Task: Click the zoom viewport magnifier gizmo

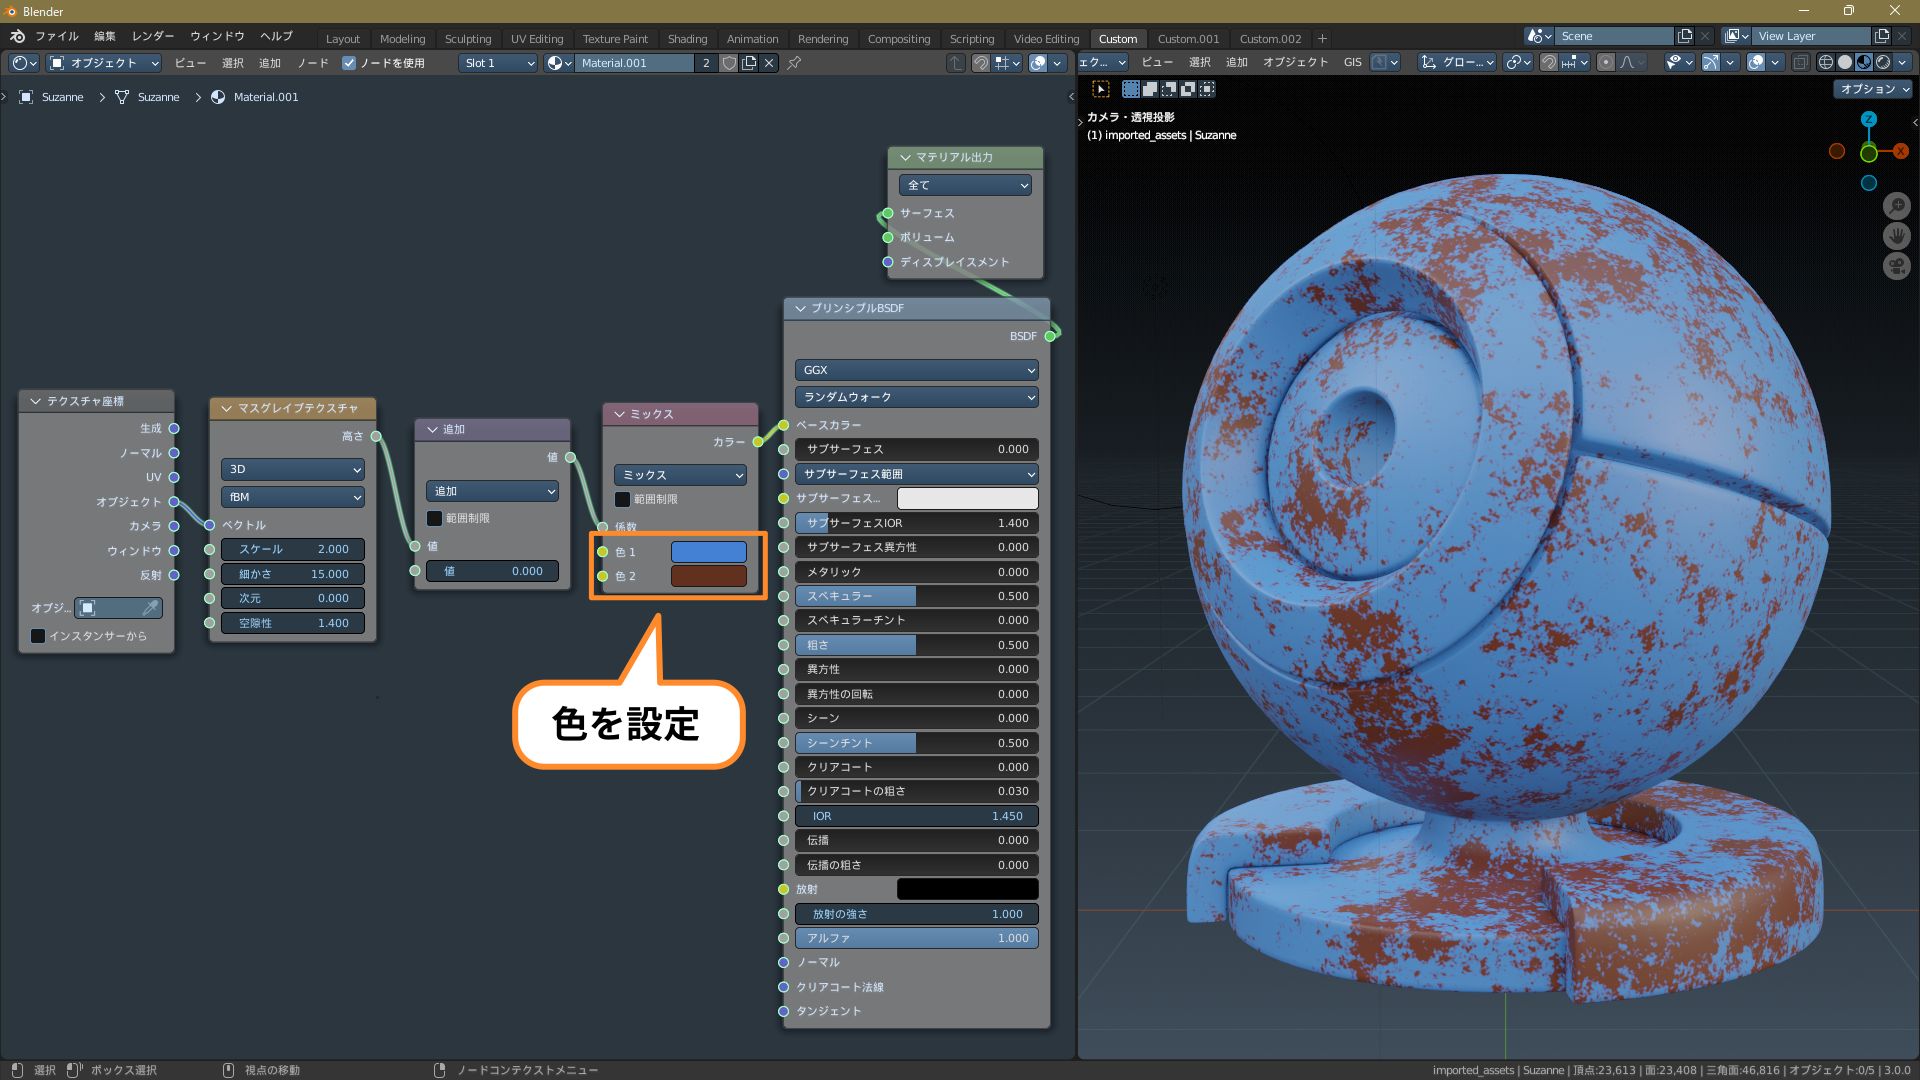Action: coord(1896,206)
